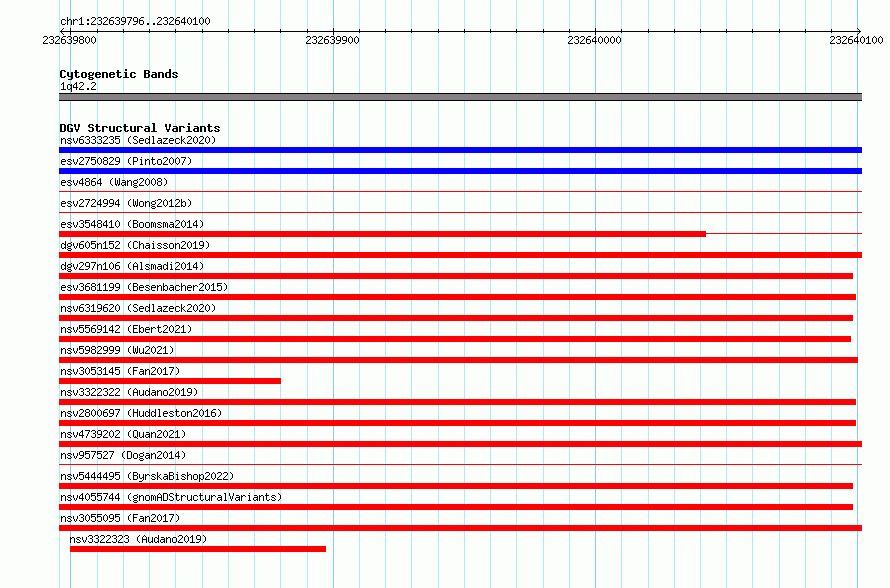Click ruler position 232639900

[x=332, y=40]
